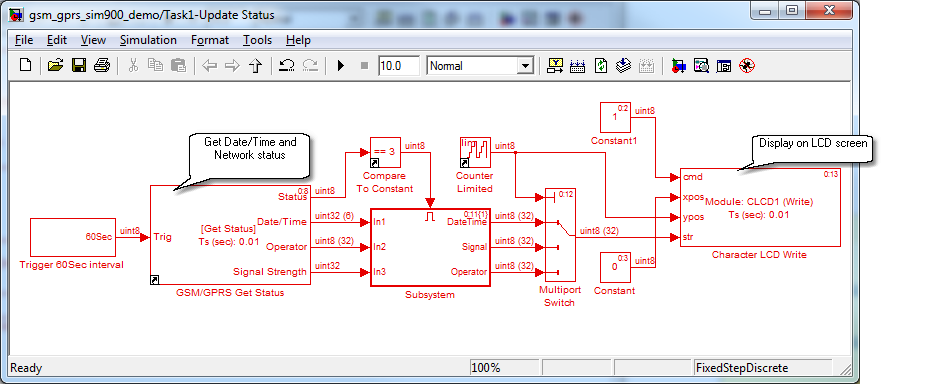Launch the debugger icon at the toolbar end
Image resolution: width=950 pixels, height=384 pixels.
(746, 65)
